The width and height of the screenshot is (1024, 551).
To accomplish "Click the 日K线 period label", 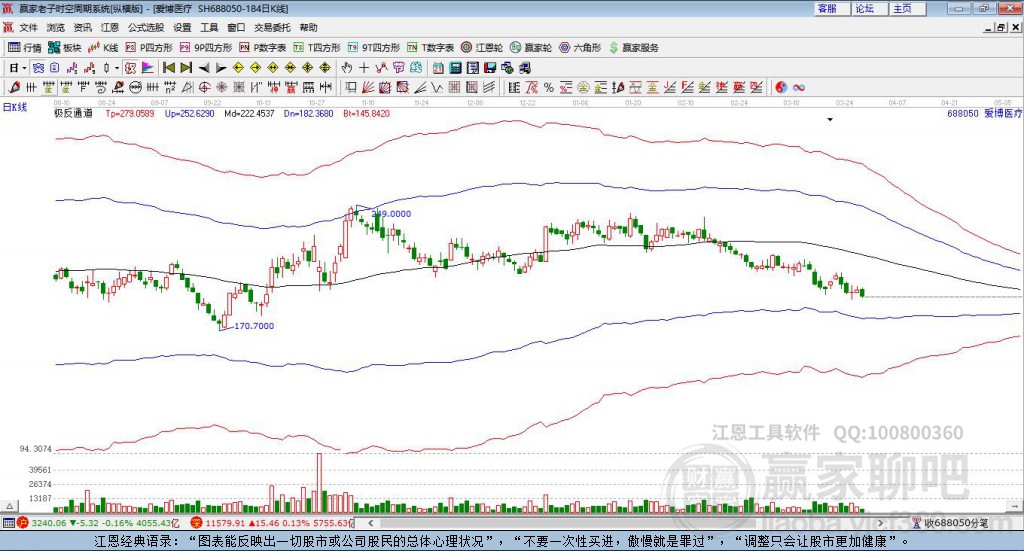I will point(15,108).
